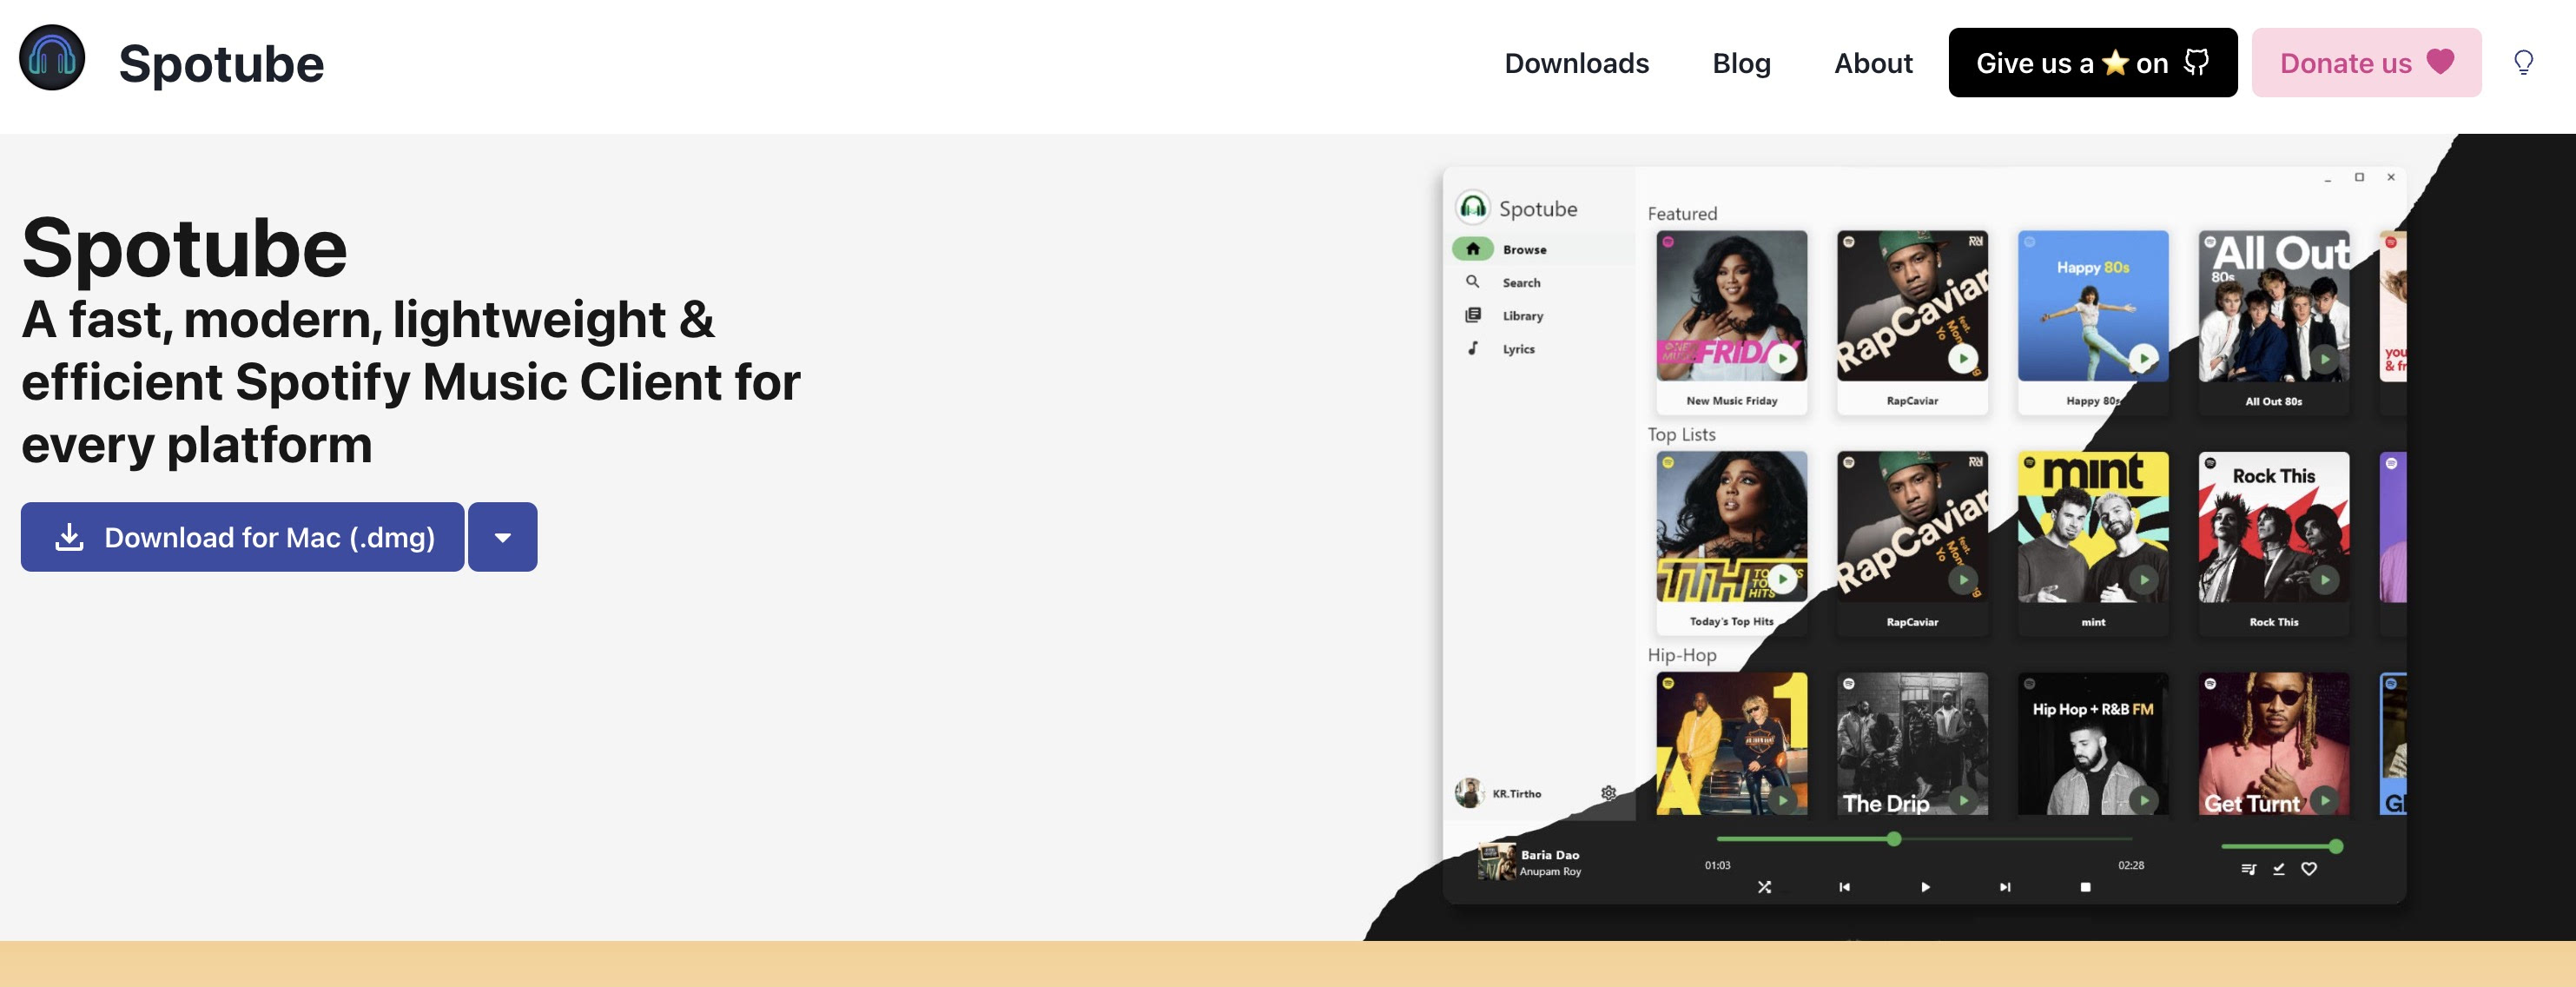Play the Featured RapCaviar playlist
The height and width of the screenshot is (987, 2576).
tap(1963, 358)
